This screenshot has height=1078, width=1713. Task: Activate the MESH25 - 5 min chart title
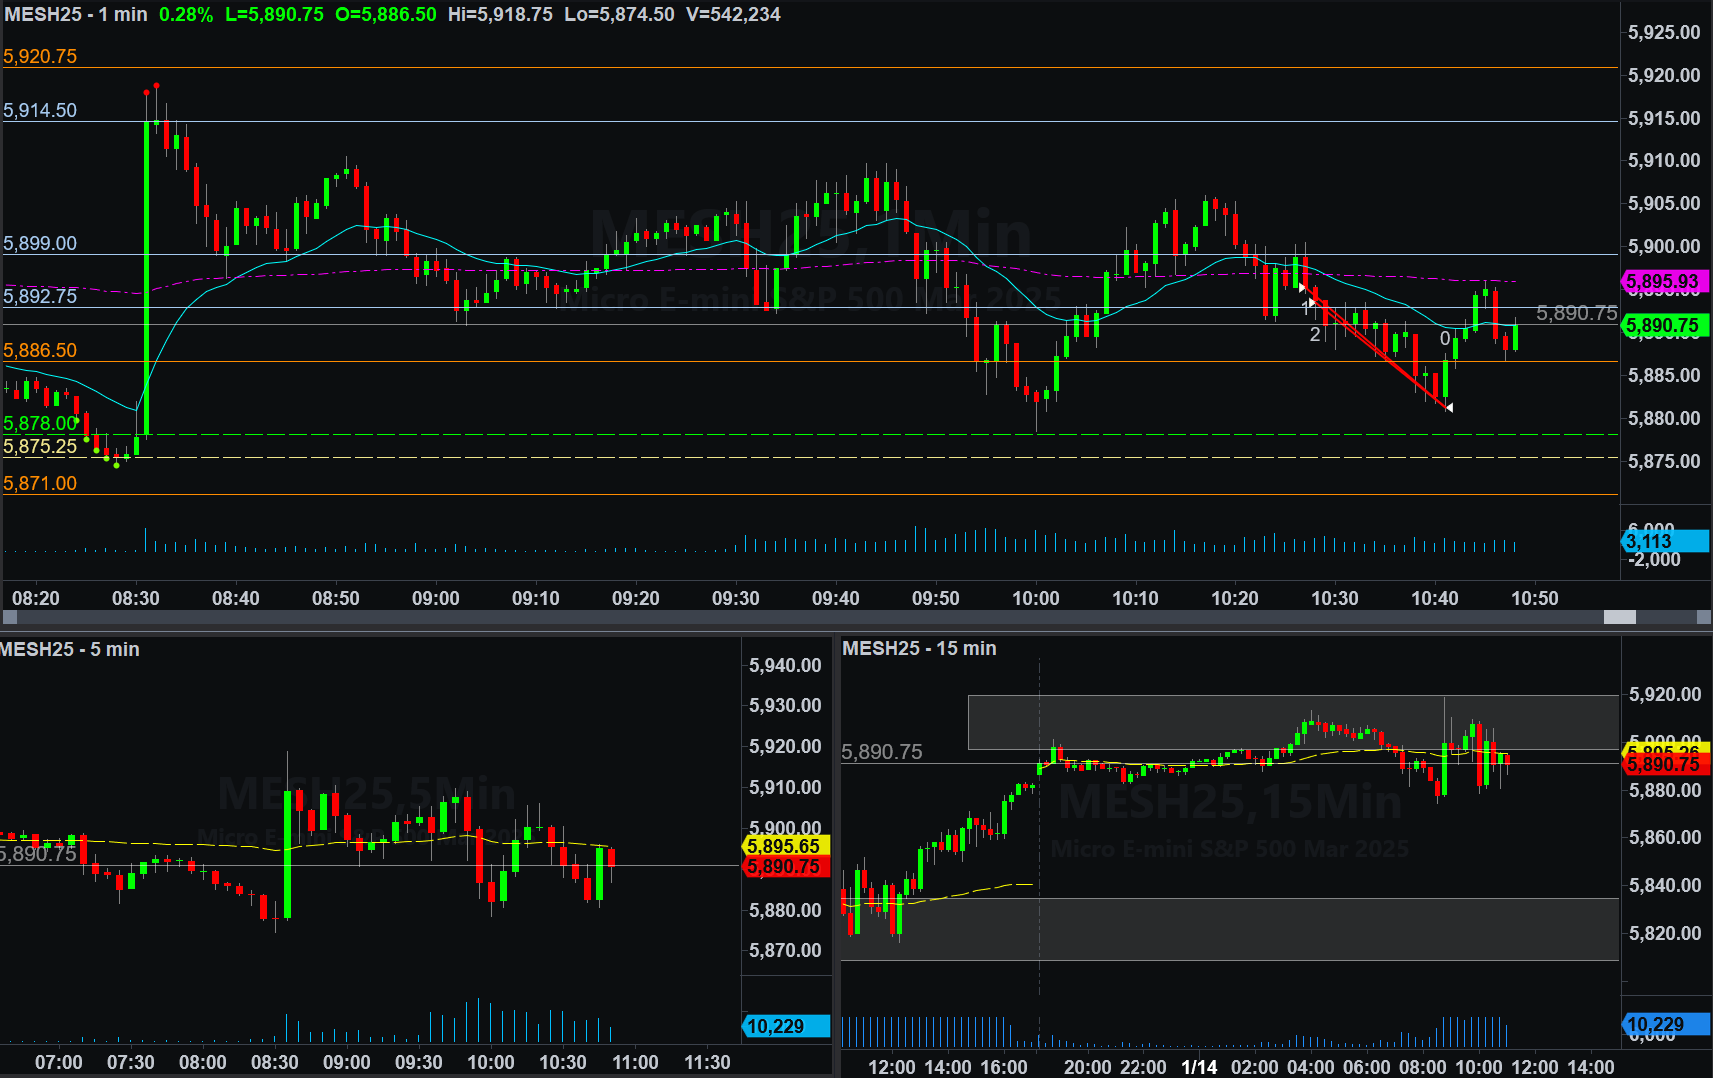(x=70, y=649)
